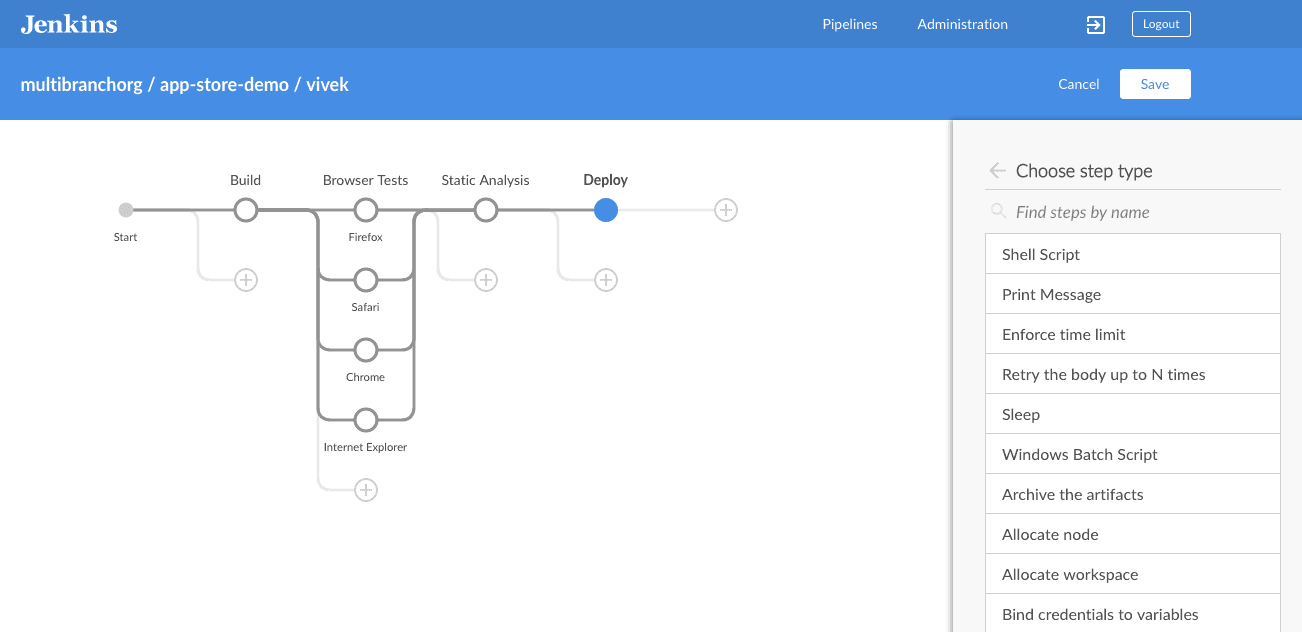Go back from the step type chooser
1302x632 pixels.
[x=997, y=170]
